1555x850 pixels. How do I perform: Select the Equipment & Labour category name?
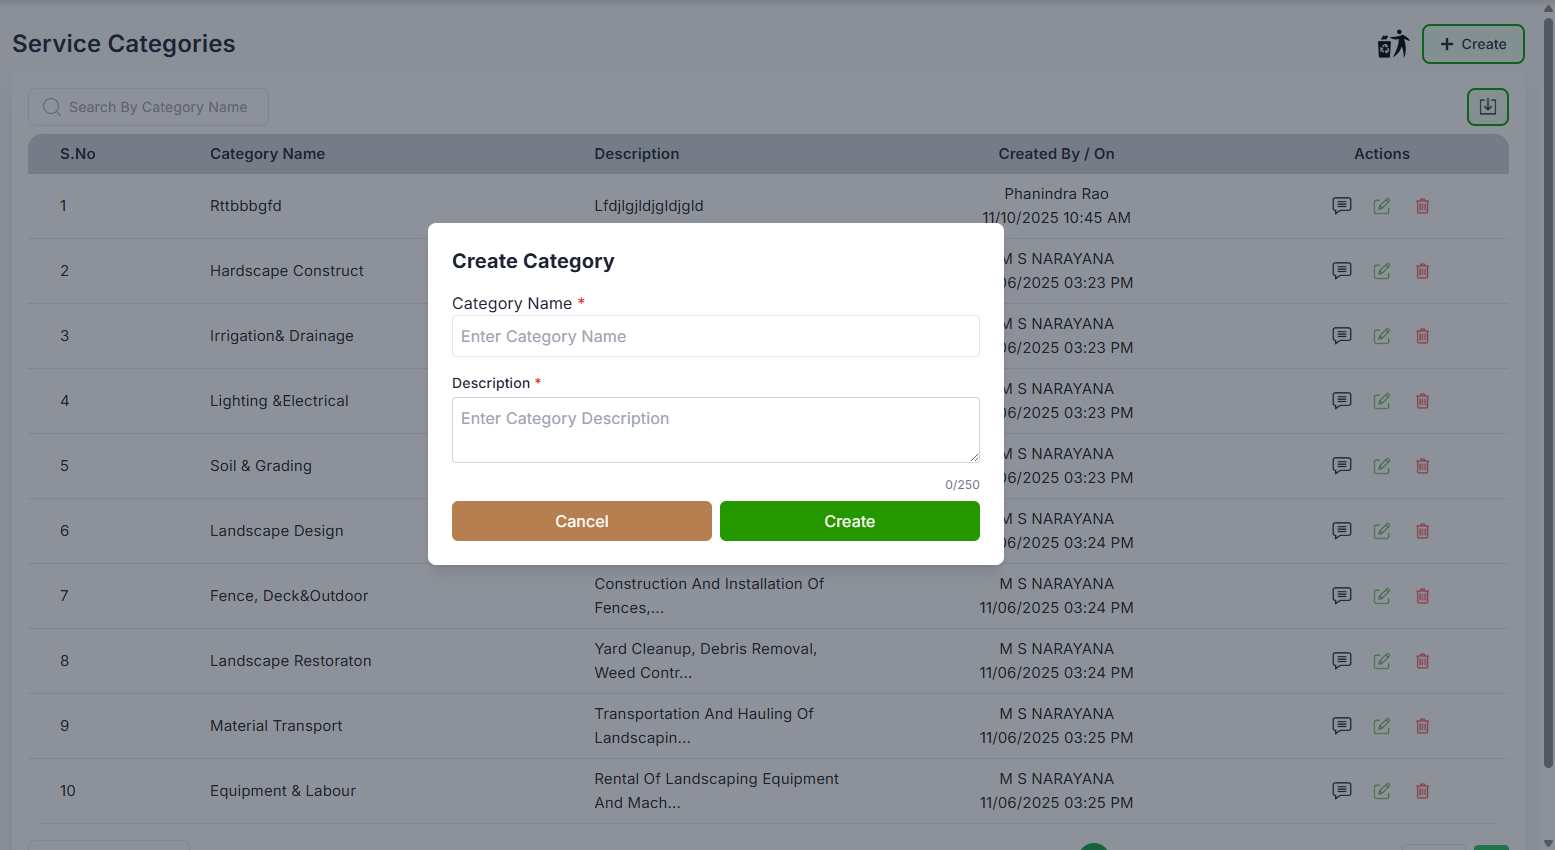pos(283,791)
